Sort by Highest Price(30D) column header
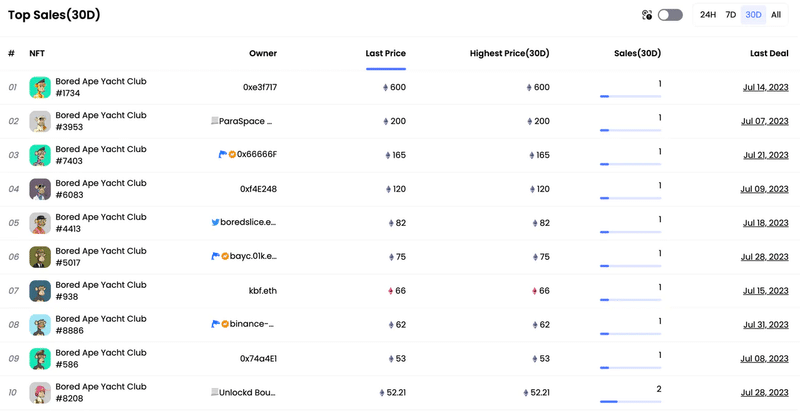The image size is (800, 413). pyautogui.click(x=510, y=53)
